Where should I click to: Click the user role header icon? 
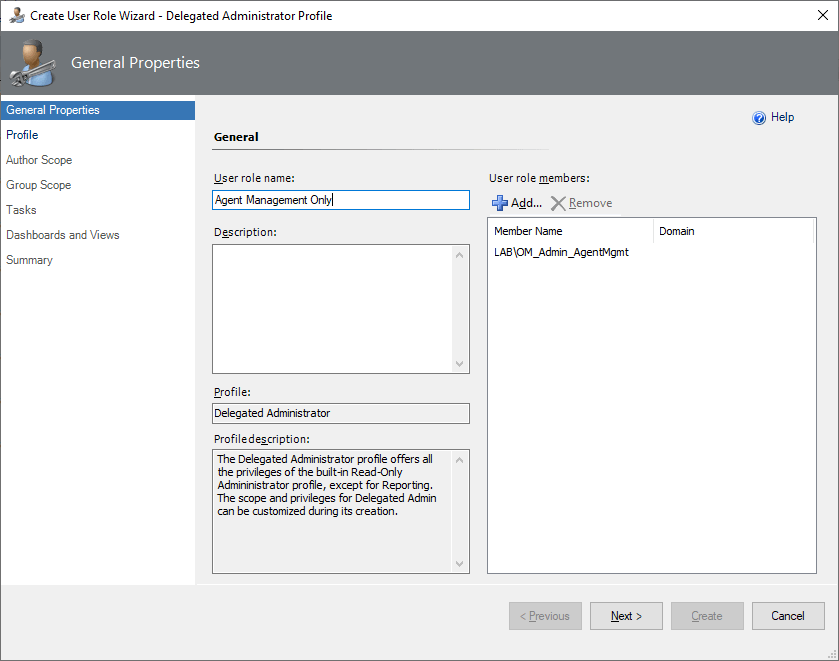tap(31, 64)
